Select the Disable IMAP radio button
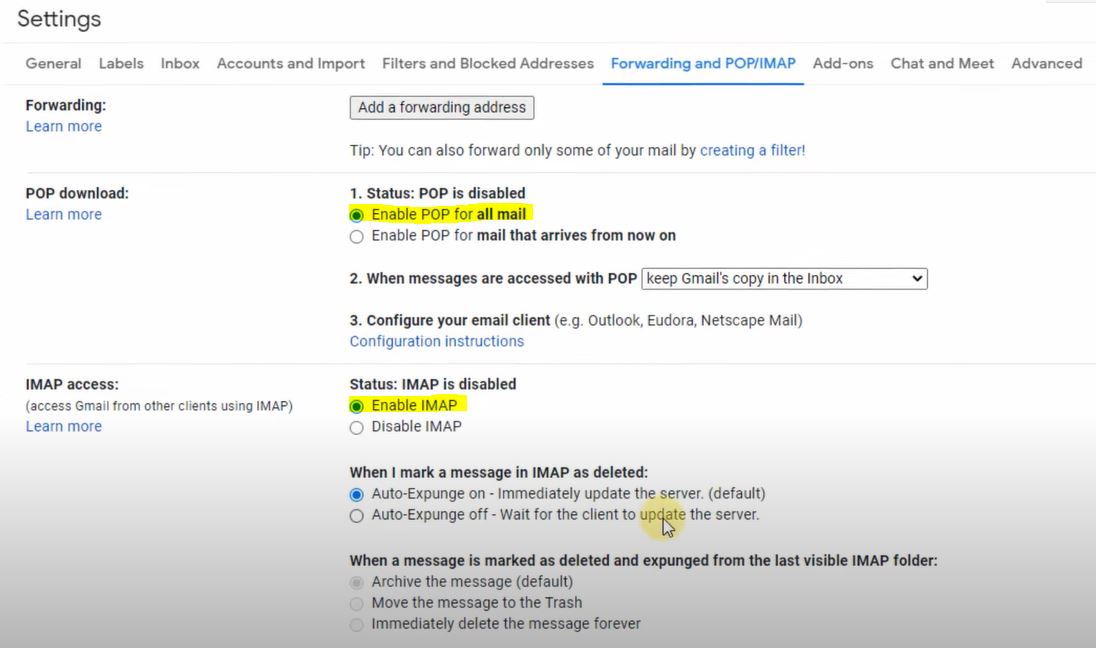Image resolution: width=1096 pixels, height=648 pixels. point(356,427)
